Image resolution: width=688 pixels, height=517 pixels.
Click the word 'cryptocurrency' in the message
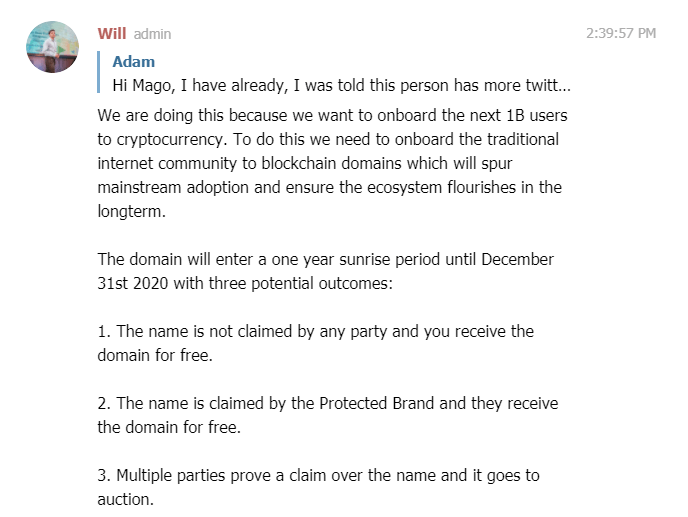pos(172,140)
